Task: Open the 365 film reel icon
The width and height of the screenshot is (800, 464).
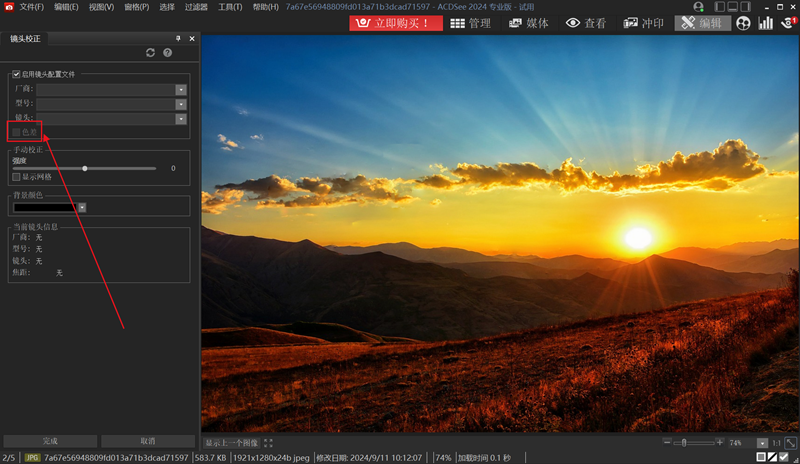Action: point(743,23)
